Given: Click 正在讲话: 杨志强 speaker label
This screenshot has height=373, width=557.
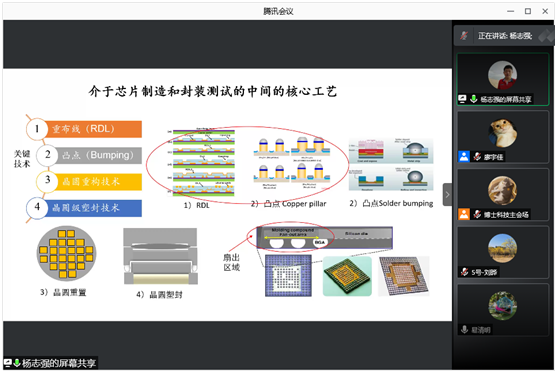Looking at the screenshot, I should [x=504, y=36].
